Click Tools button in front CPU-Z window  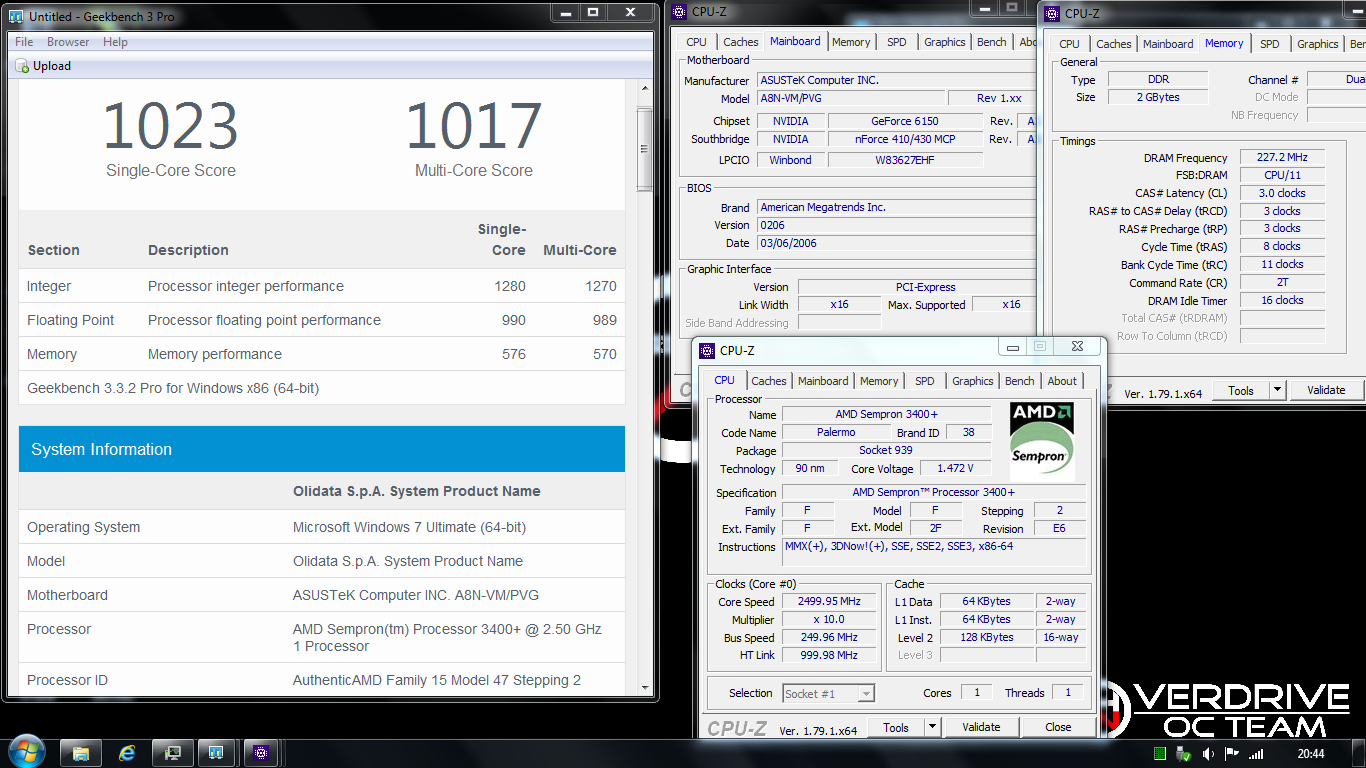click(896, 727)
